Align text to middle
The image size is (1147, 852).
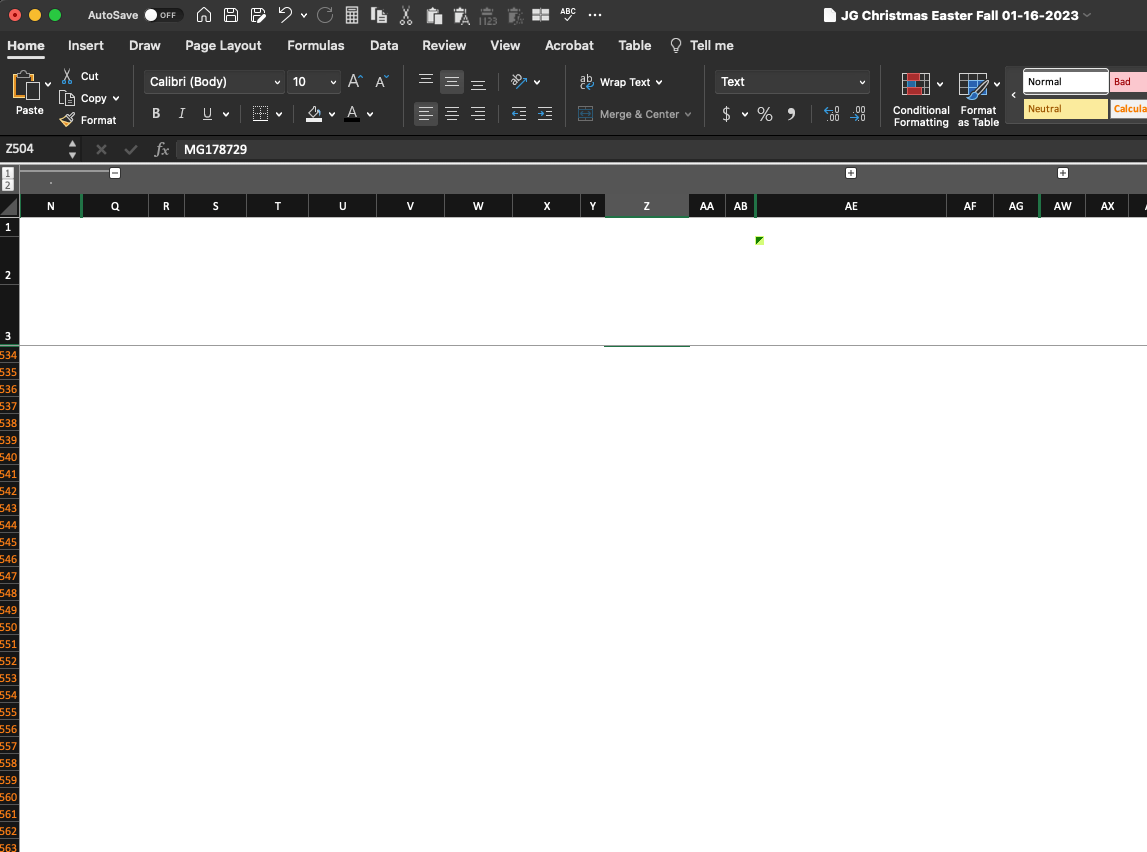pyautogui.click(x=452, y=81)
